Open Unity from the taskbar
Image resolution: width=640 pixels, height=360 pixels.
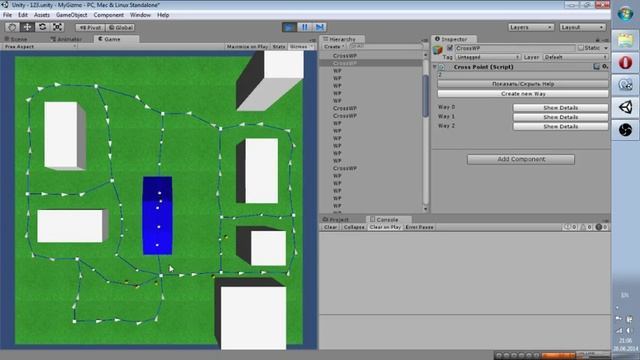(x=625, y=107)
